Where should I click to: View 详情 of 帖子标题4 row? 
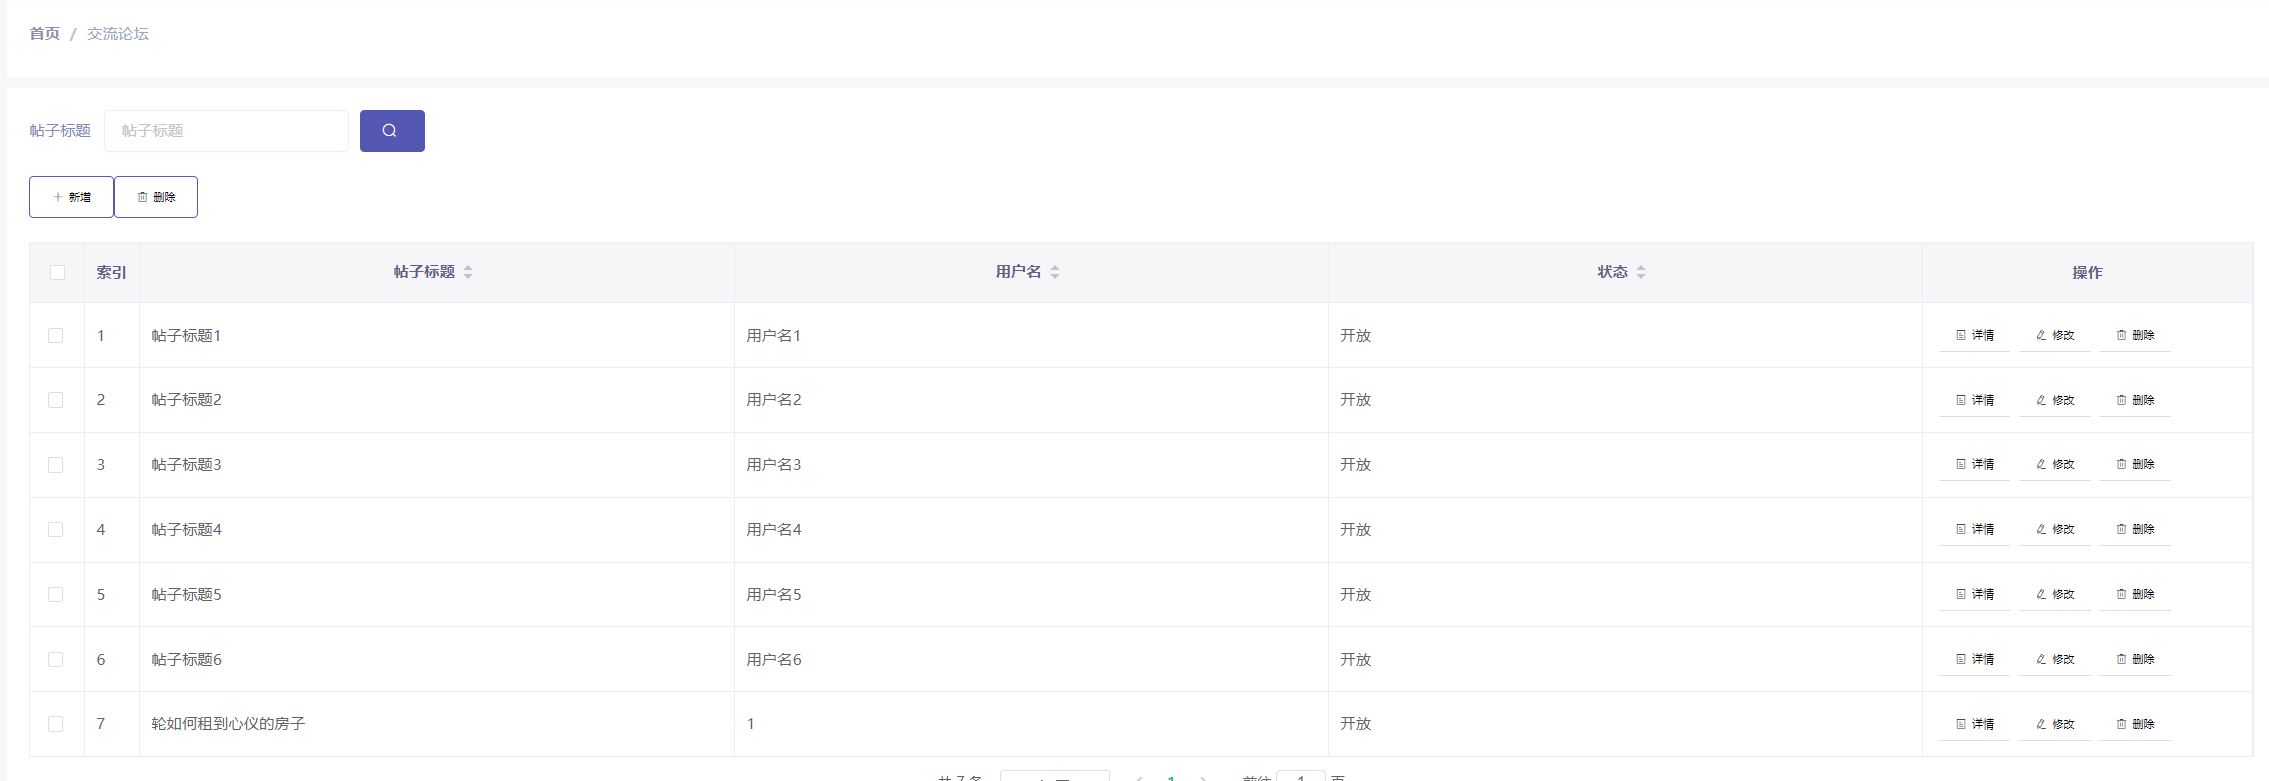coord(1974,530)
